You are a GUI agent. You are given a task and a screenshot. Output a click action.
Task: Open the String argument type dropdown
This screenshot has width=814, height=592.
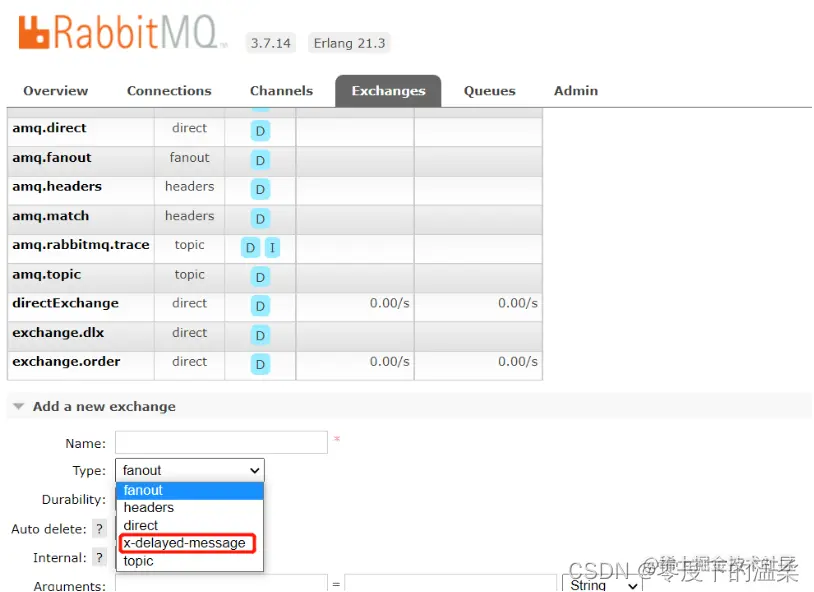tap(602, 584)
